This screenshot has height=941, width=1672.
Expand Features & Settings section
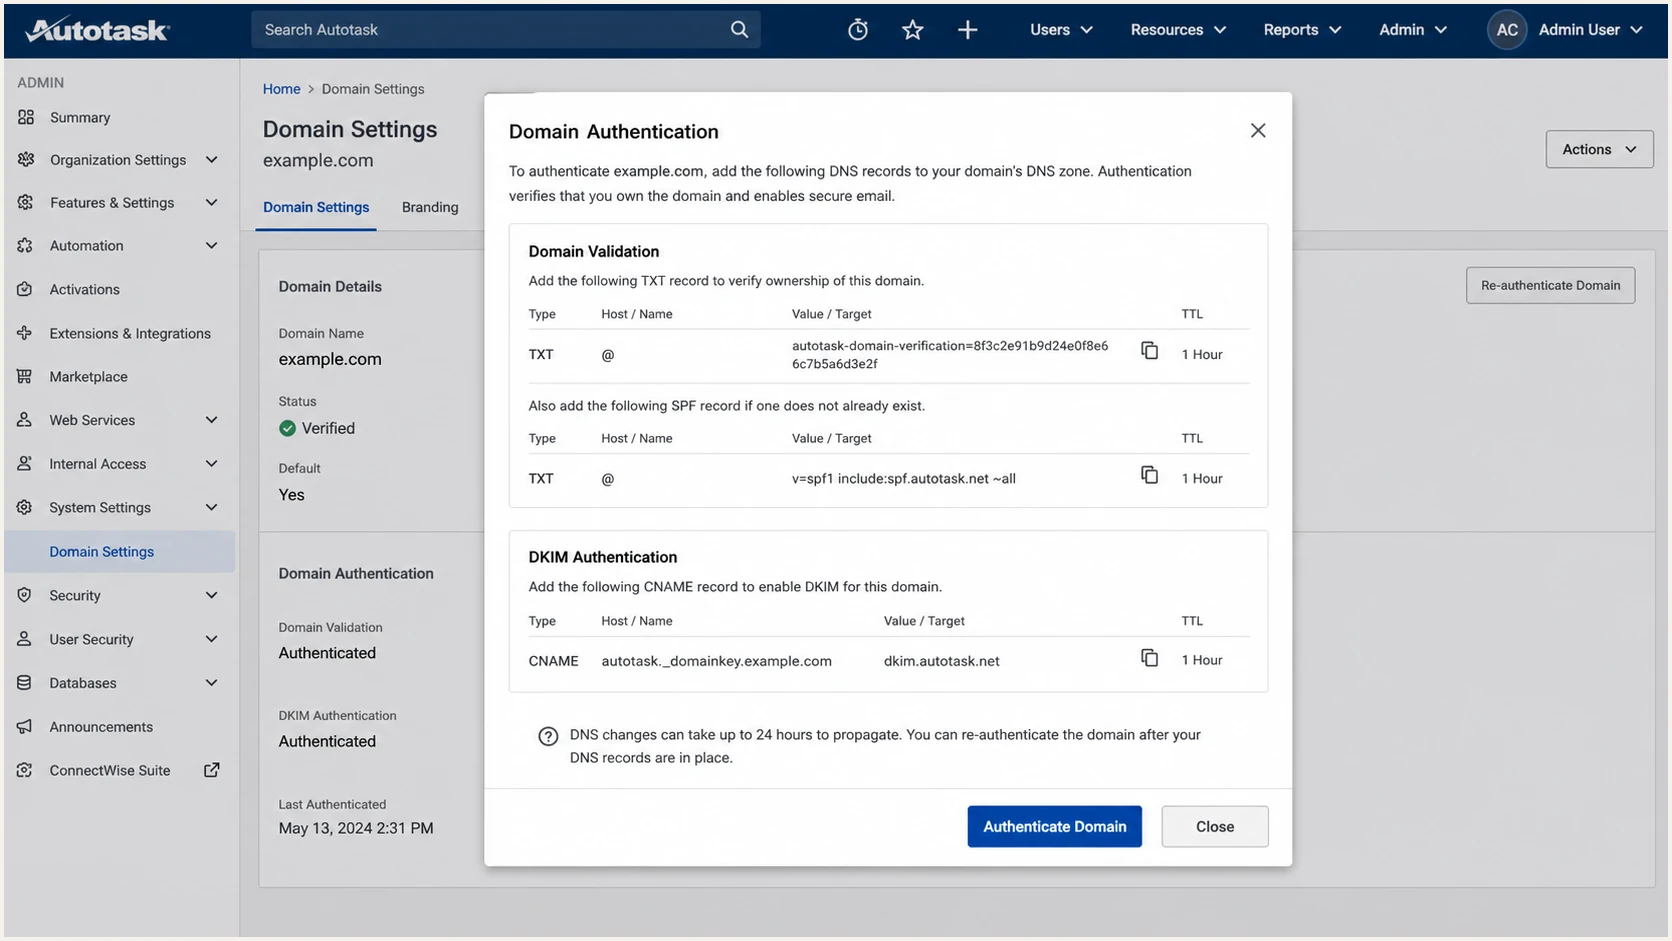click(x=211, y=202)
